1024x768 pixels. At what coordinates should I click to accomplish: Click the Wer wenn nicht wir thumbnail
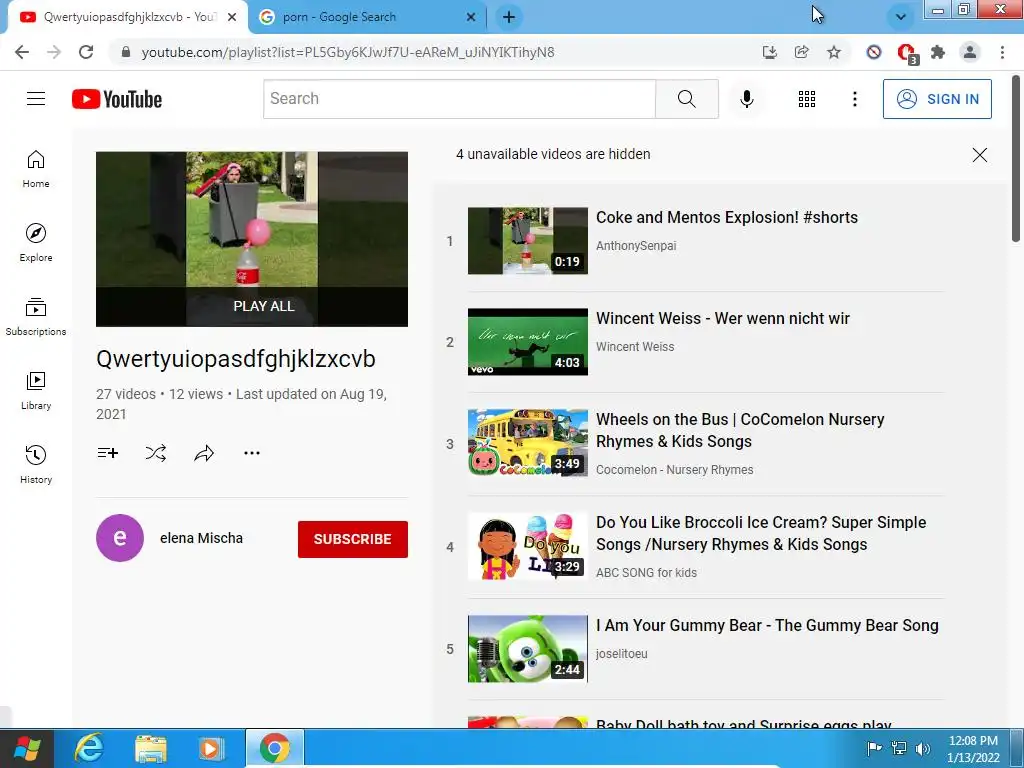pos(528,342)
